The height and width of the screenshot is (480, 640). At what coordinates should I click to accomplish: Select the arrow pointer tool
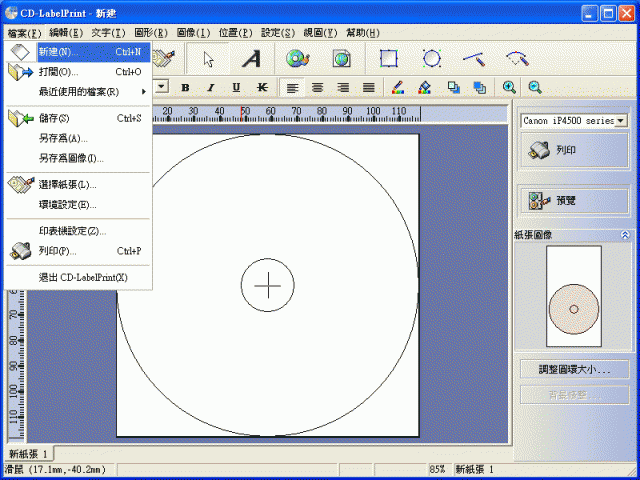209,59
